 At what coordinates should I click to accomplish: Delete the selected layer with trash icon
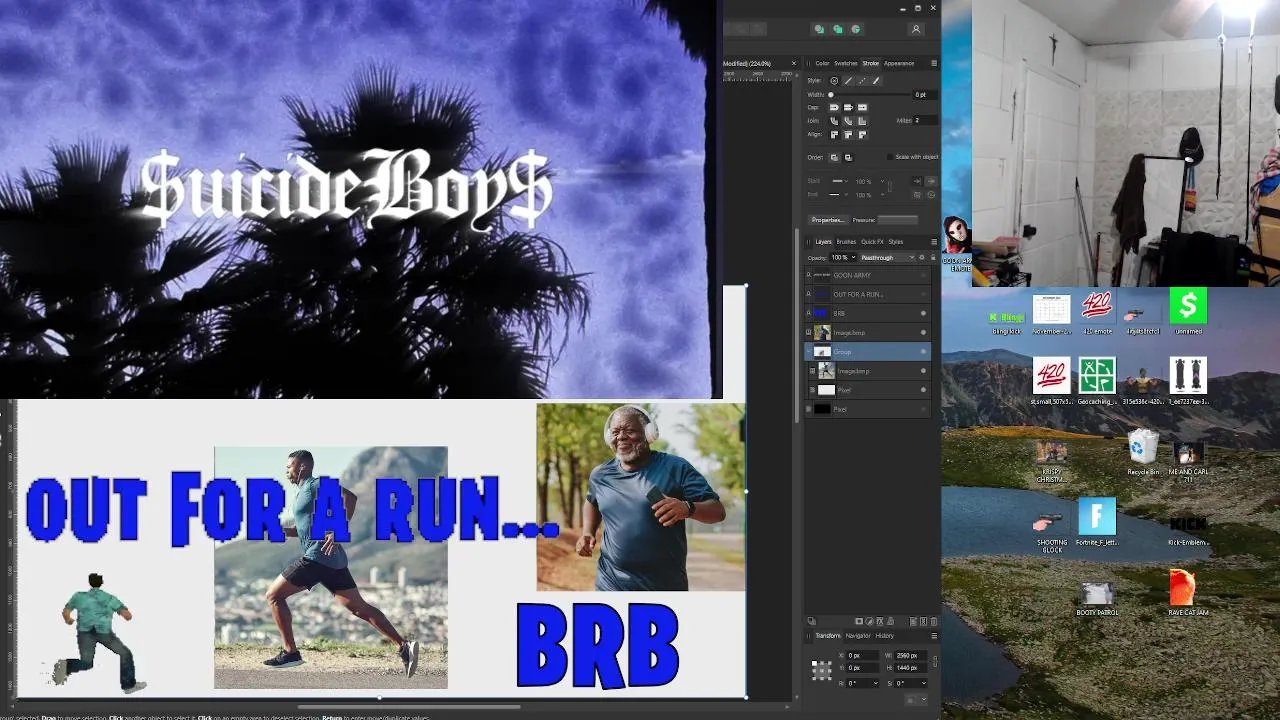(934, 621)
